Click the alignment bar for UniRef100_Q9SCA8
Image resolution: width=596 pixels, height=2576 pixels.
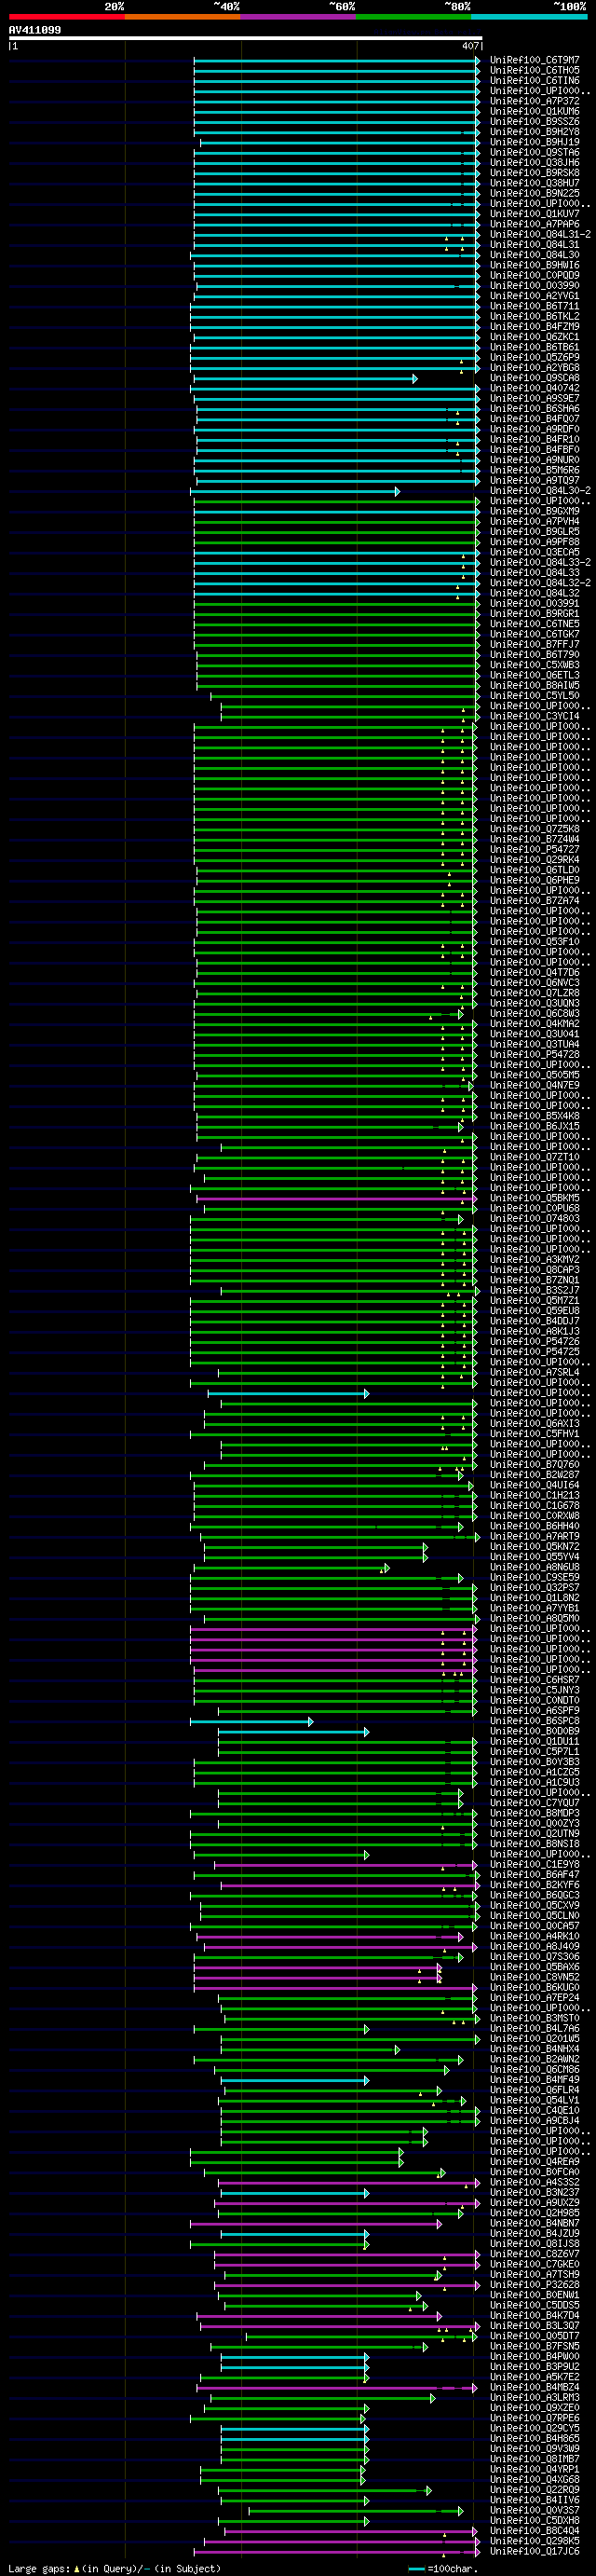coord(305,378)
